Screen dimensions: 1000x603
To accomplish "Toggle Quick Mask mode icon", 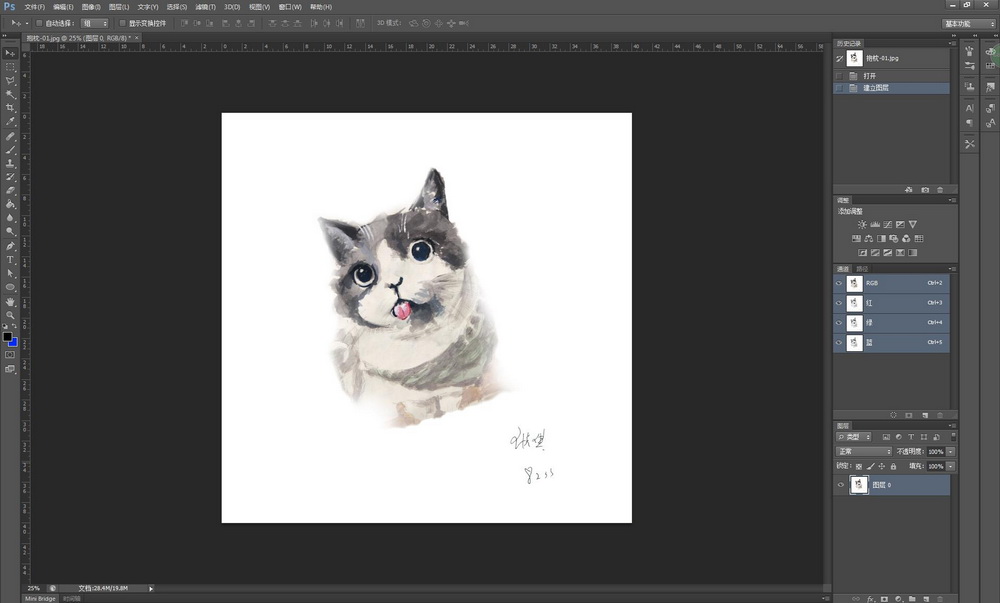I will coord(10,355).
